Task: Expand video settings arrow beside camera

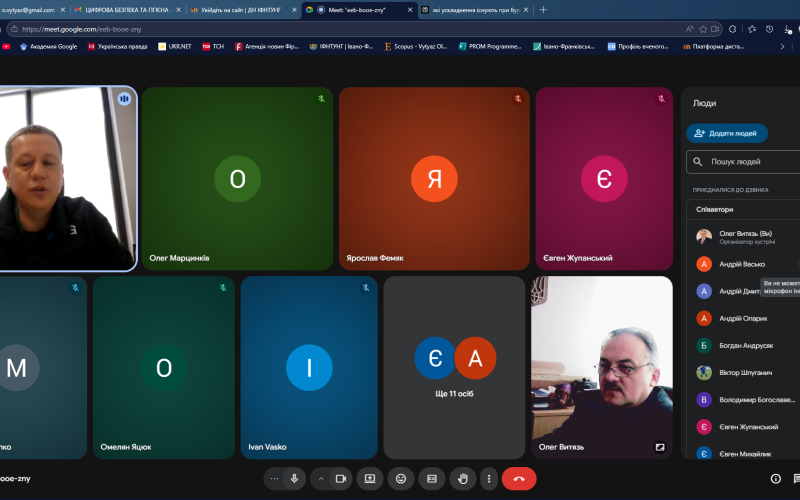Action: tap(321, 479)
